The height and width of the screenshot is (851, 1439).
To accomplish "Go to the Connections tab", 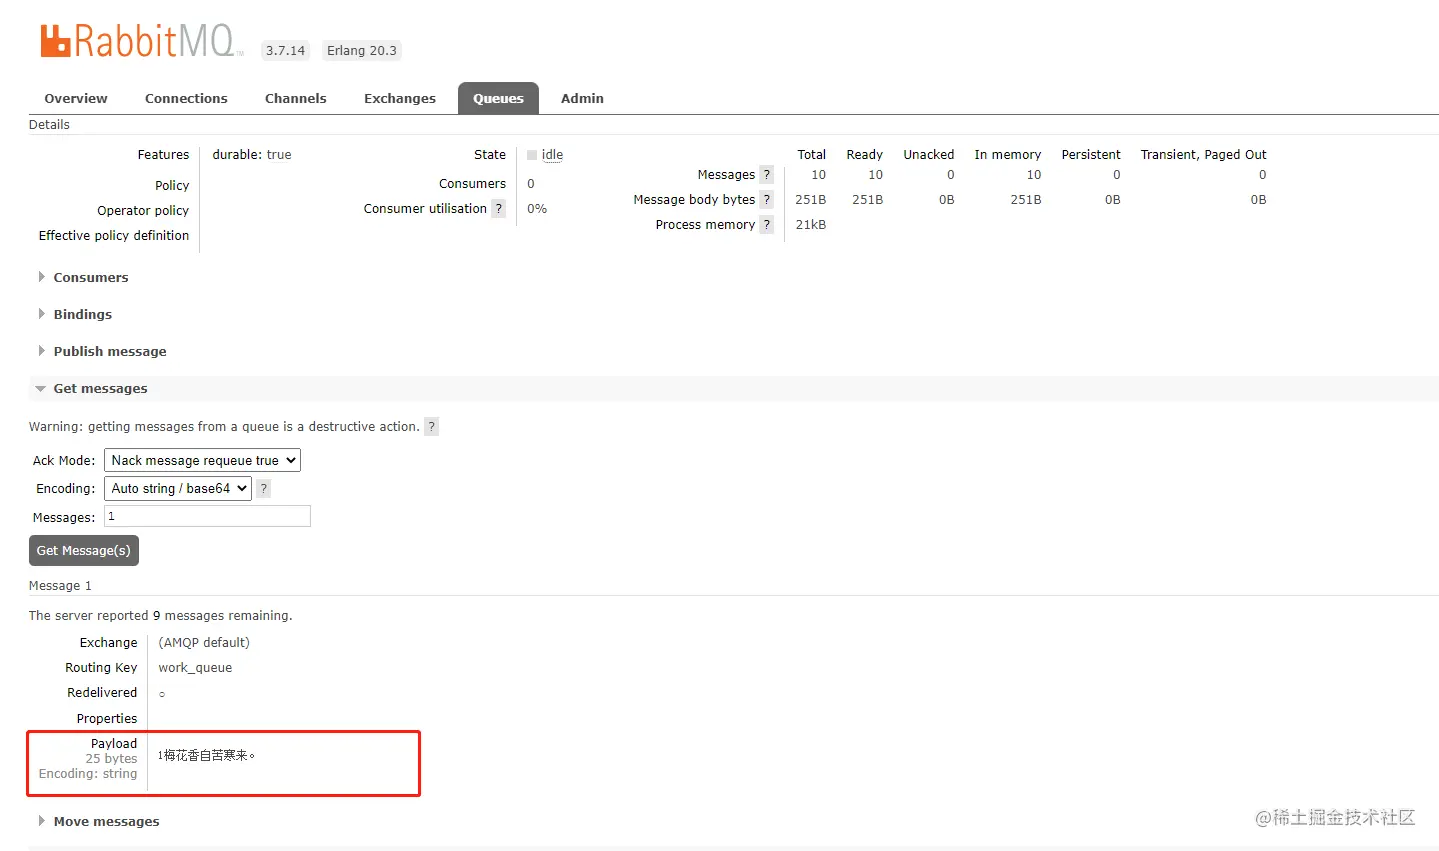I will [186, 98].
